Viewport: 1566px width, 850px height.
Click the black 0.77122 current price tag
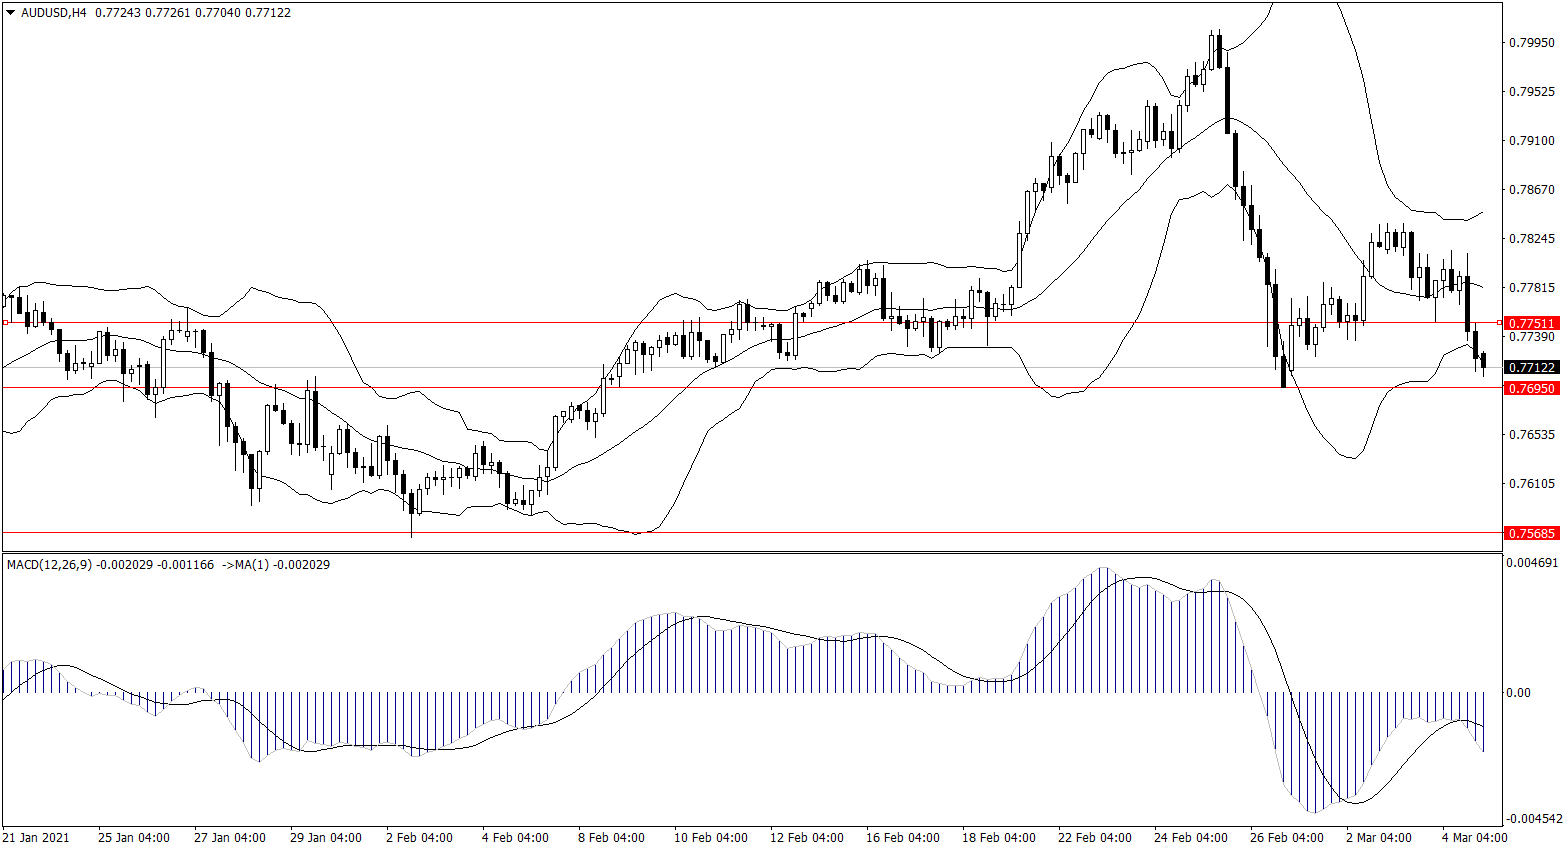pyautogui.click(x=1531, y=367)
